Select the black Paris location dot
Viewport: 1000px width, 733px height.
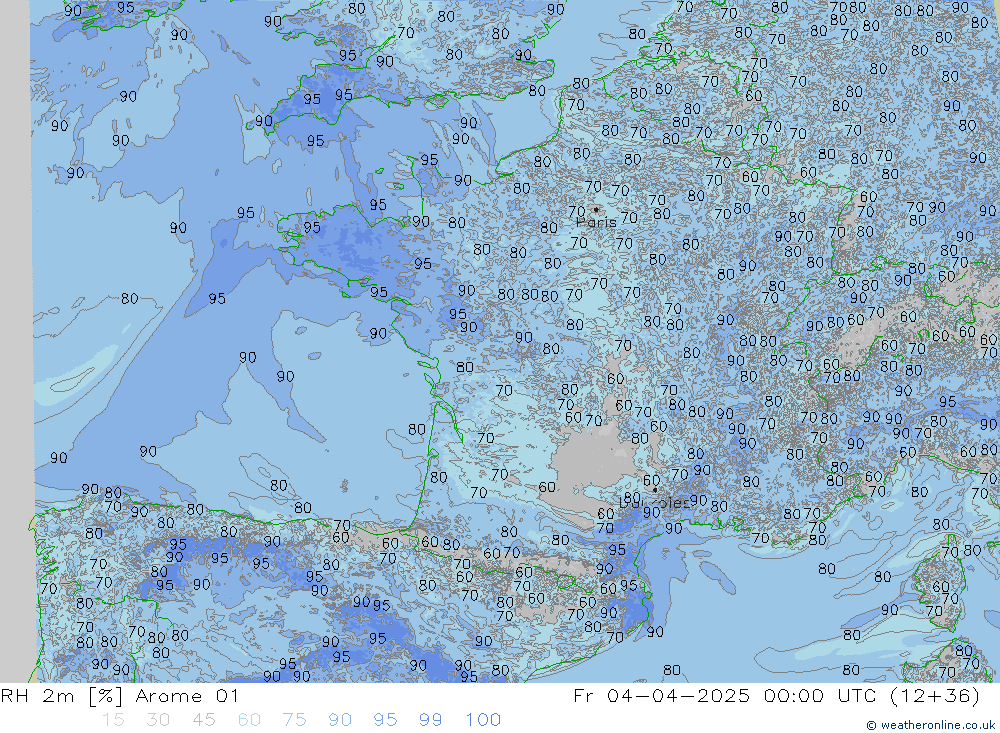tap(596, 209)
